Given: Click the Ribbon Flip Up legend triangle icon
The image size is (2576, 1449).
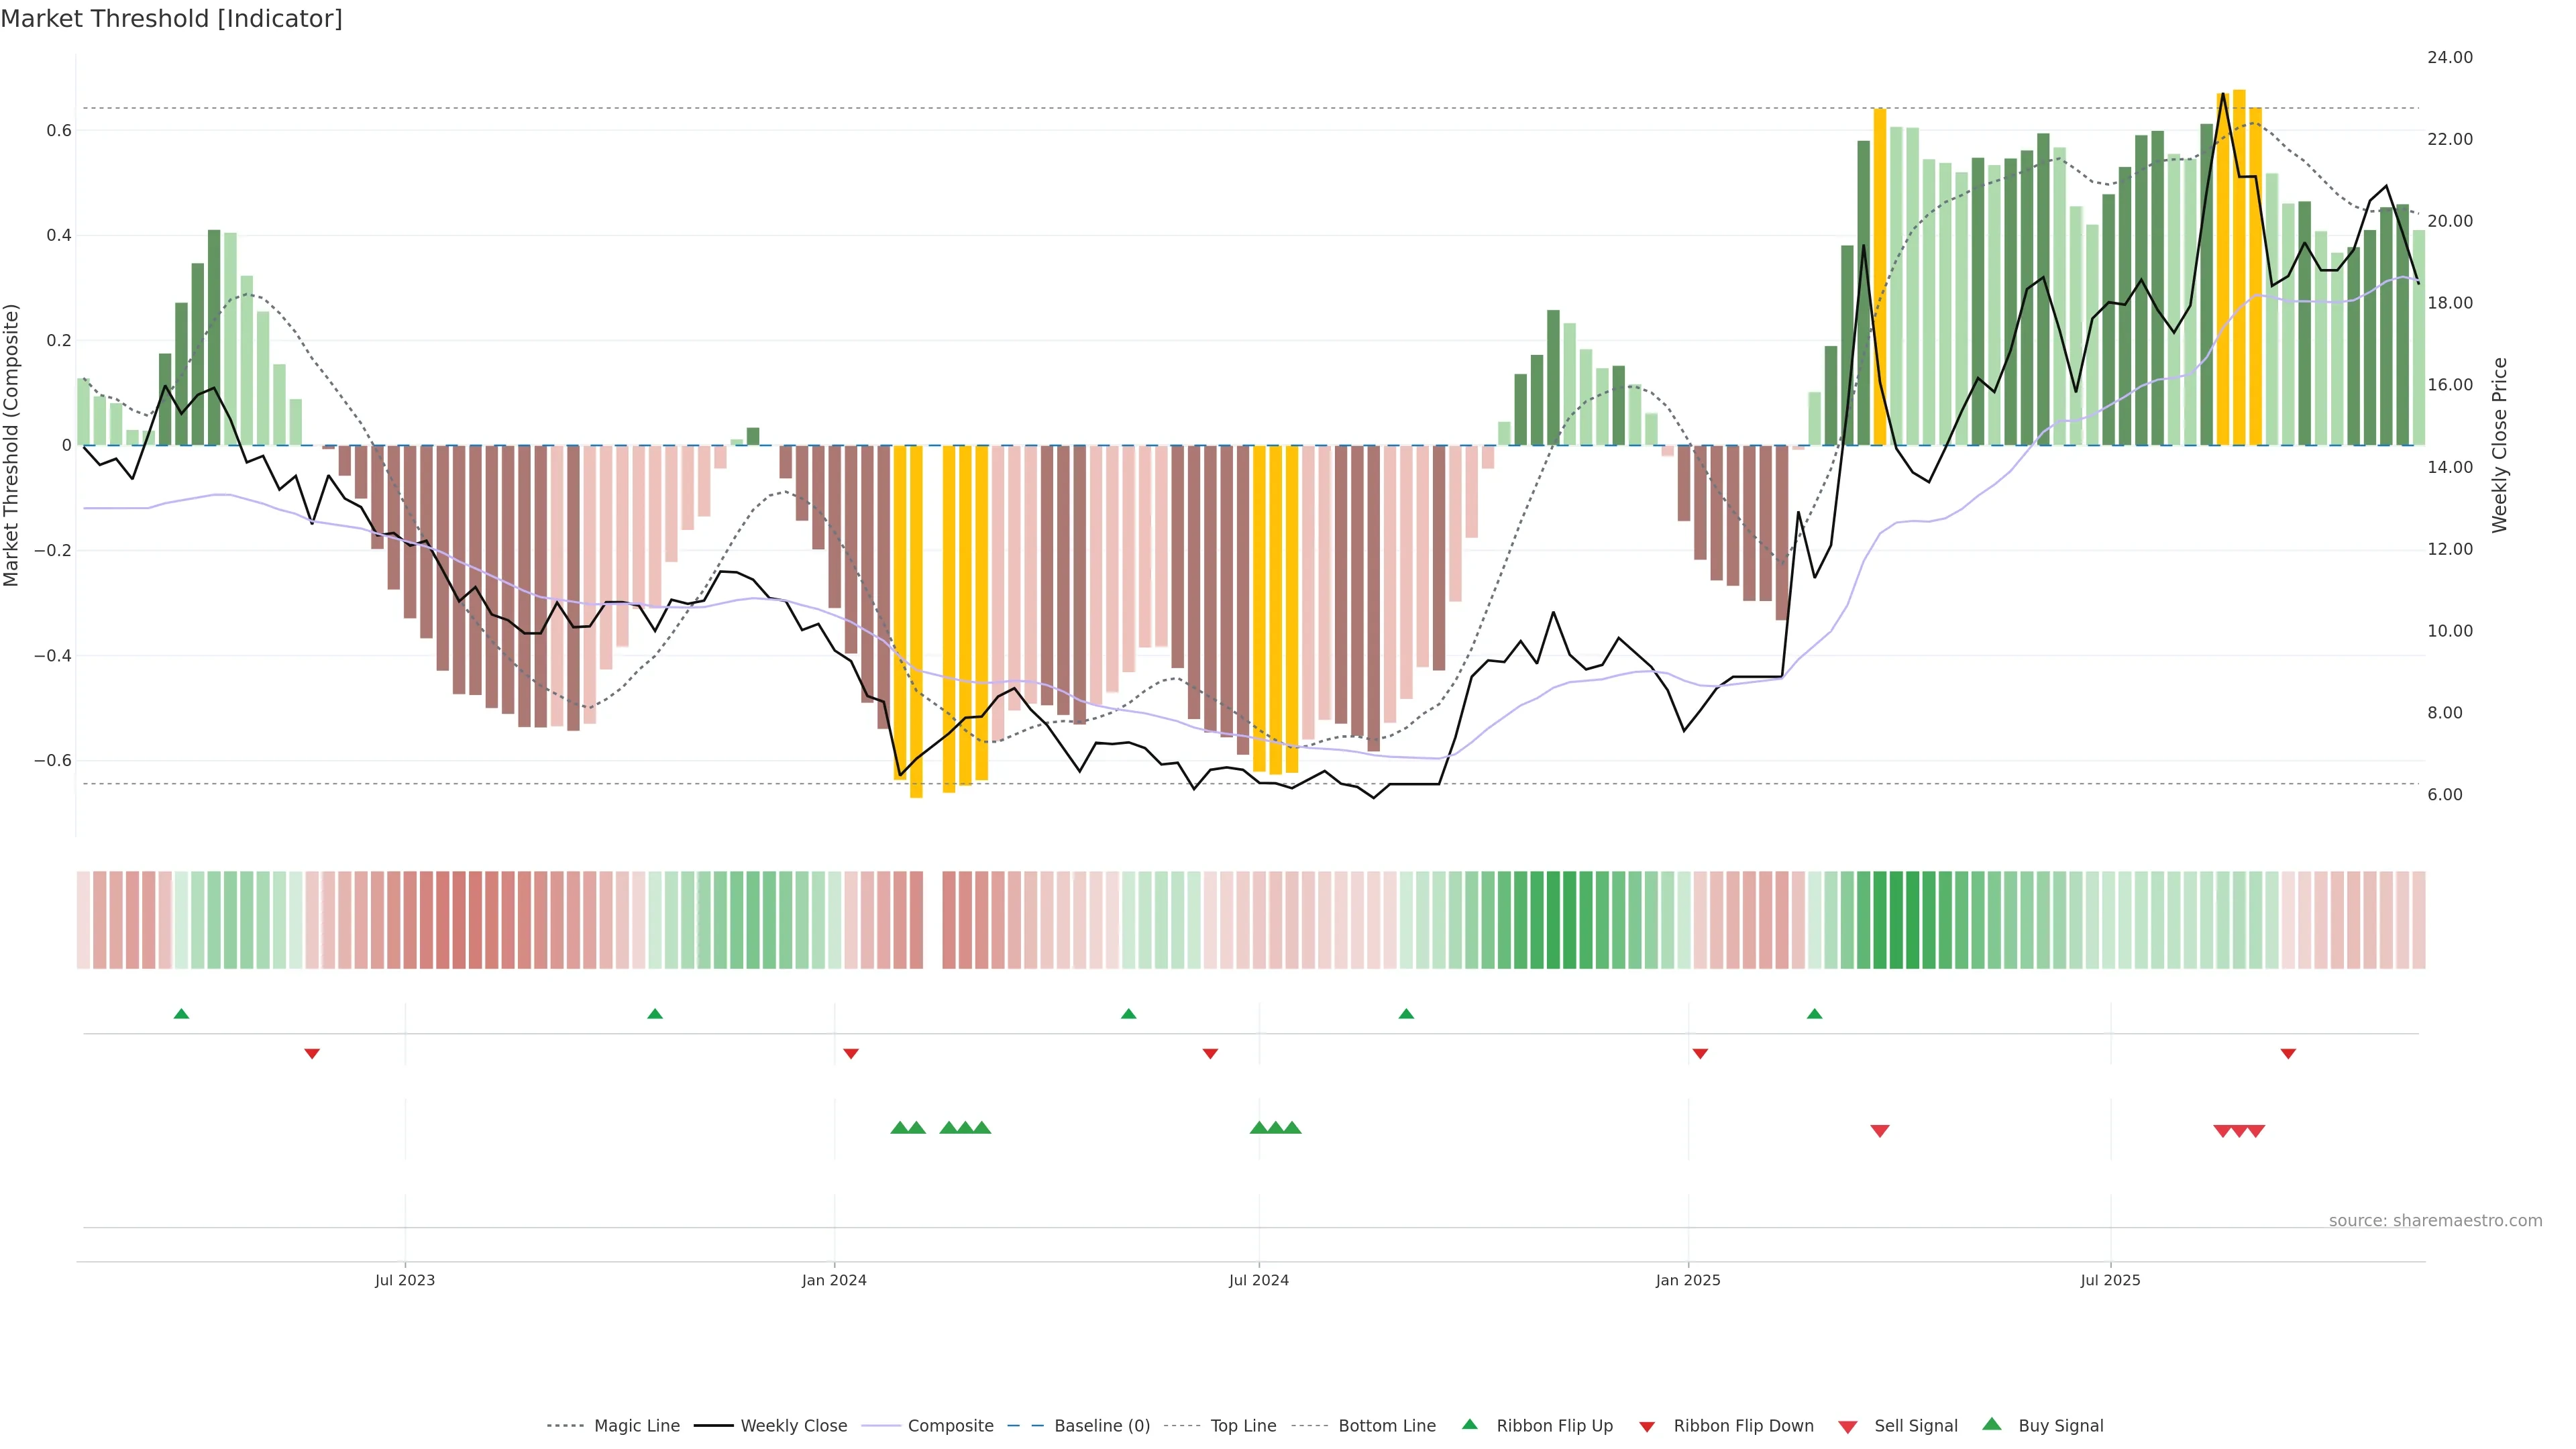Looking at the screenshot, I should coord(1469,1424).
